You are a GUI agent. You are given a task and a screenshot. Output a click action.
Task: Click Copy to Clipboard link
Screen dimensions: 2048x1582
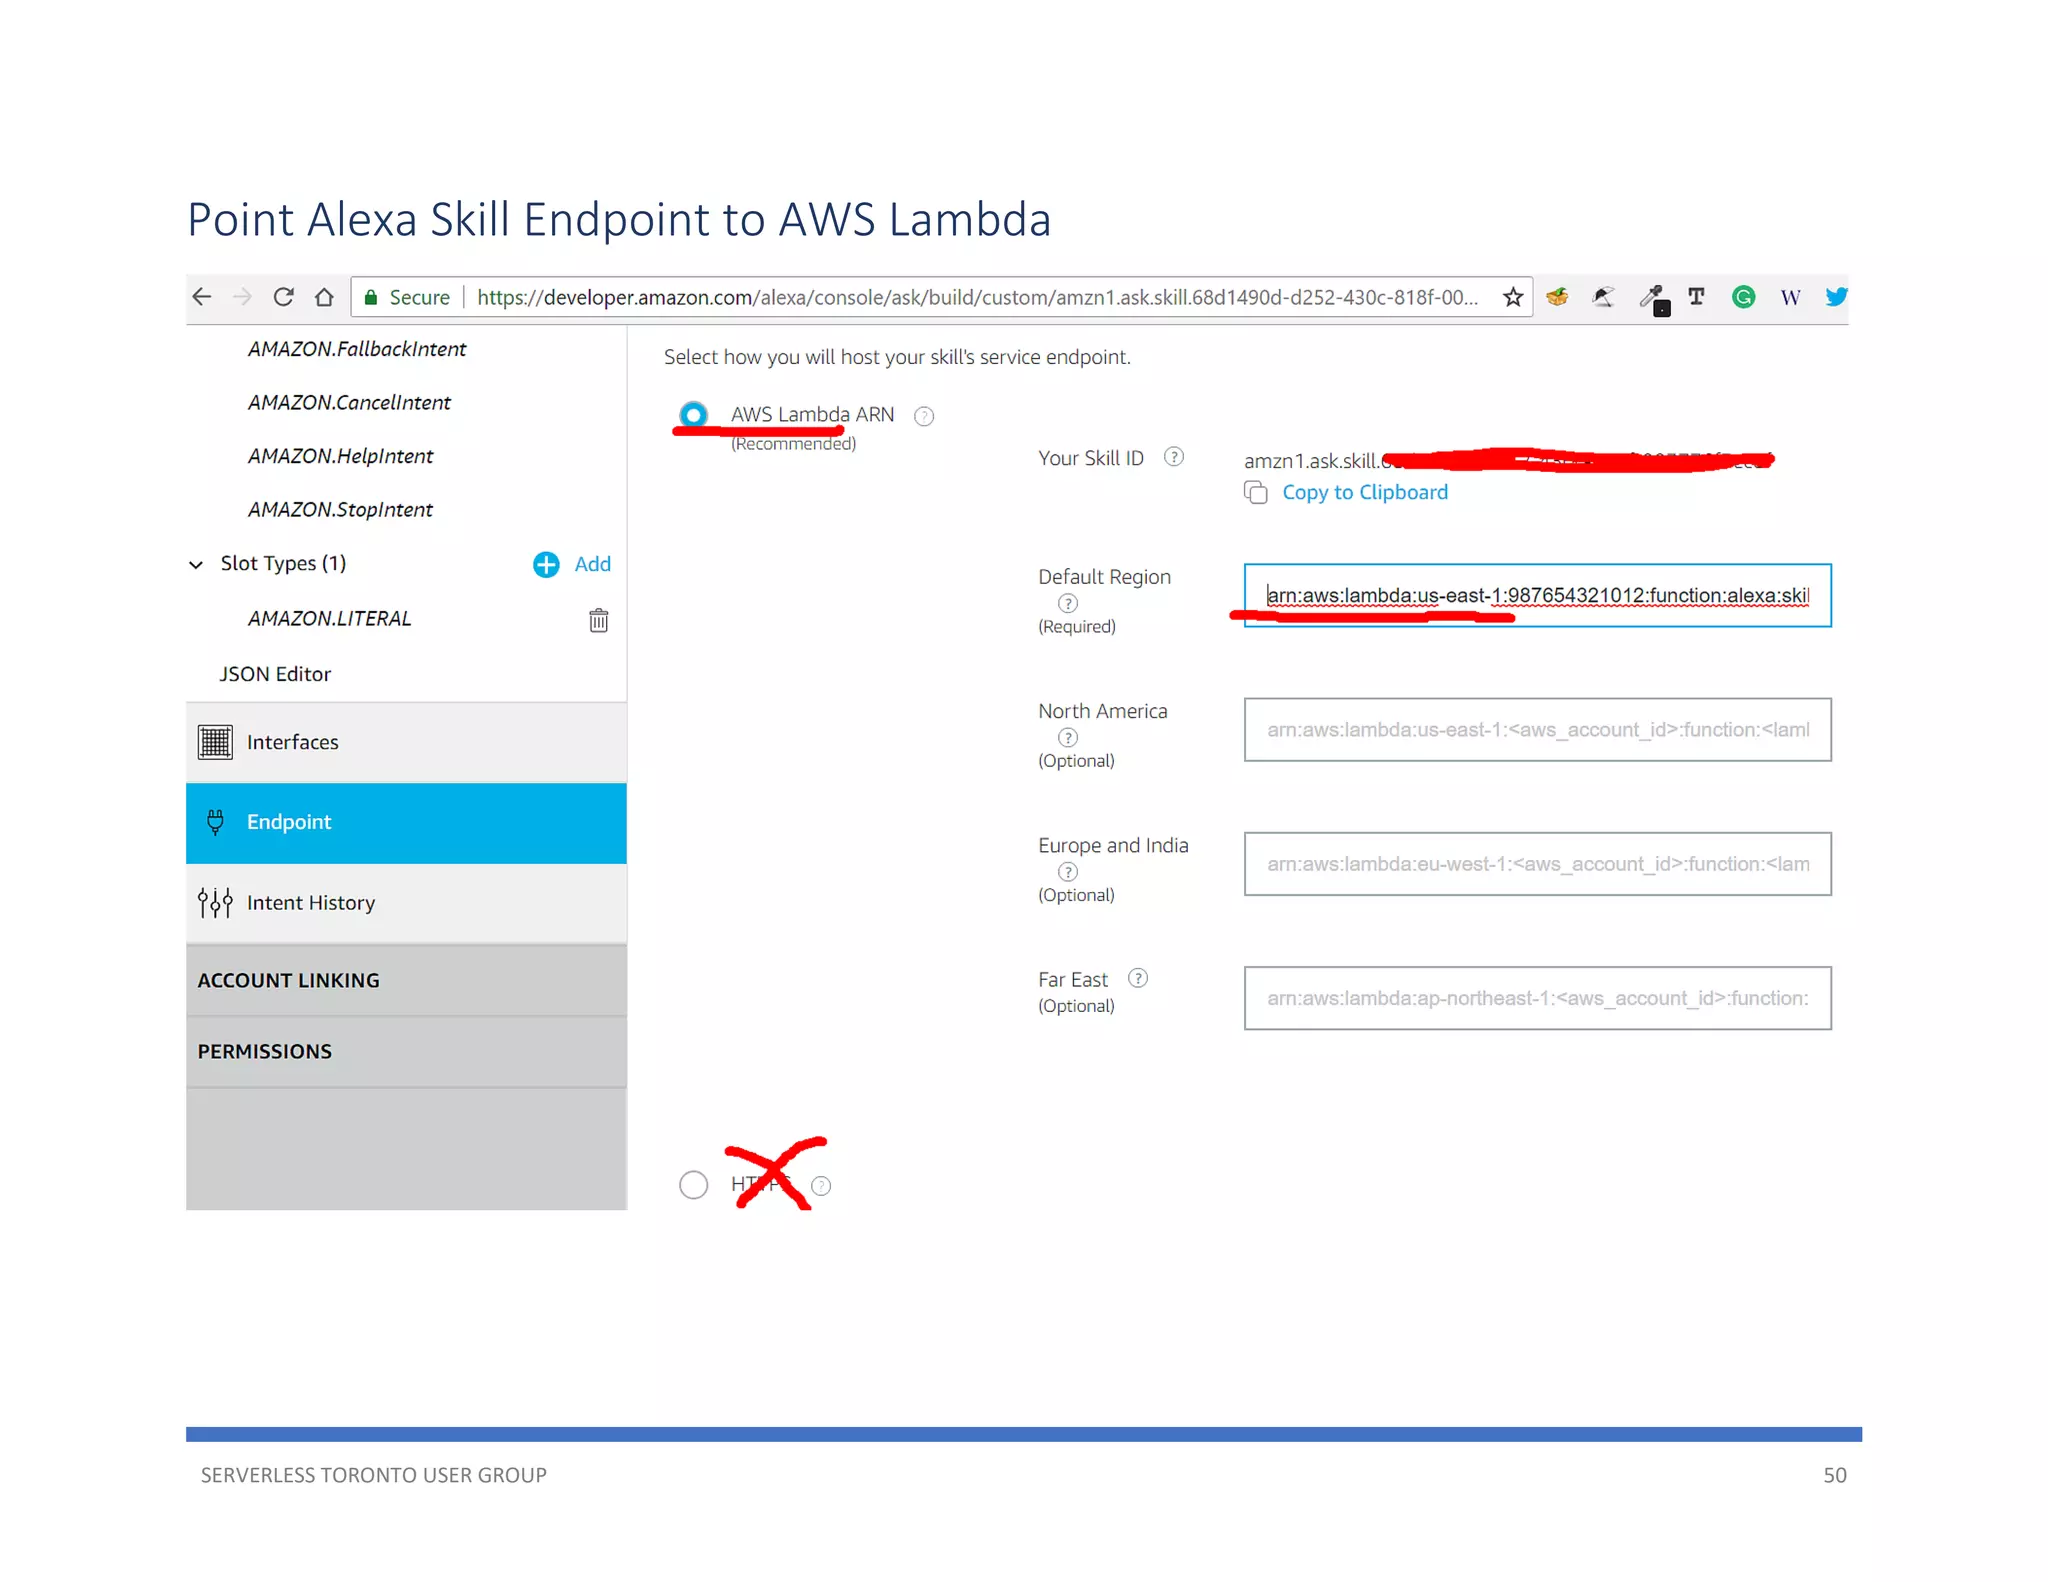click(1364, 492)
